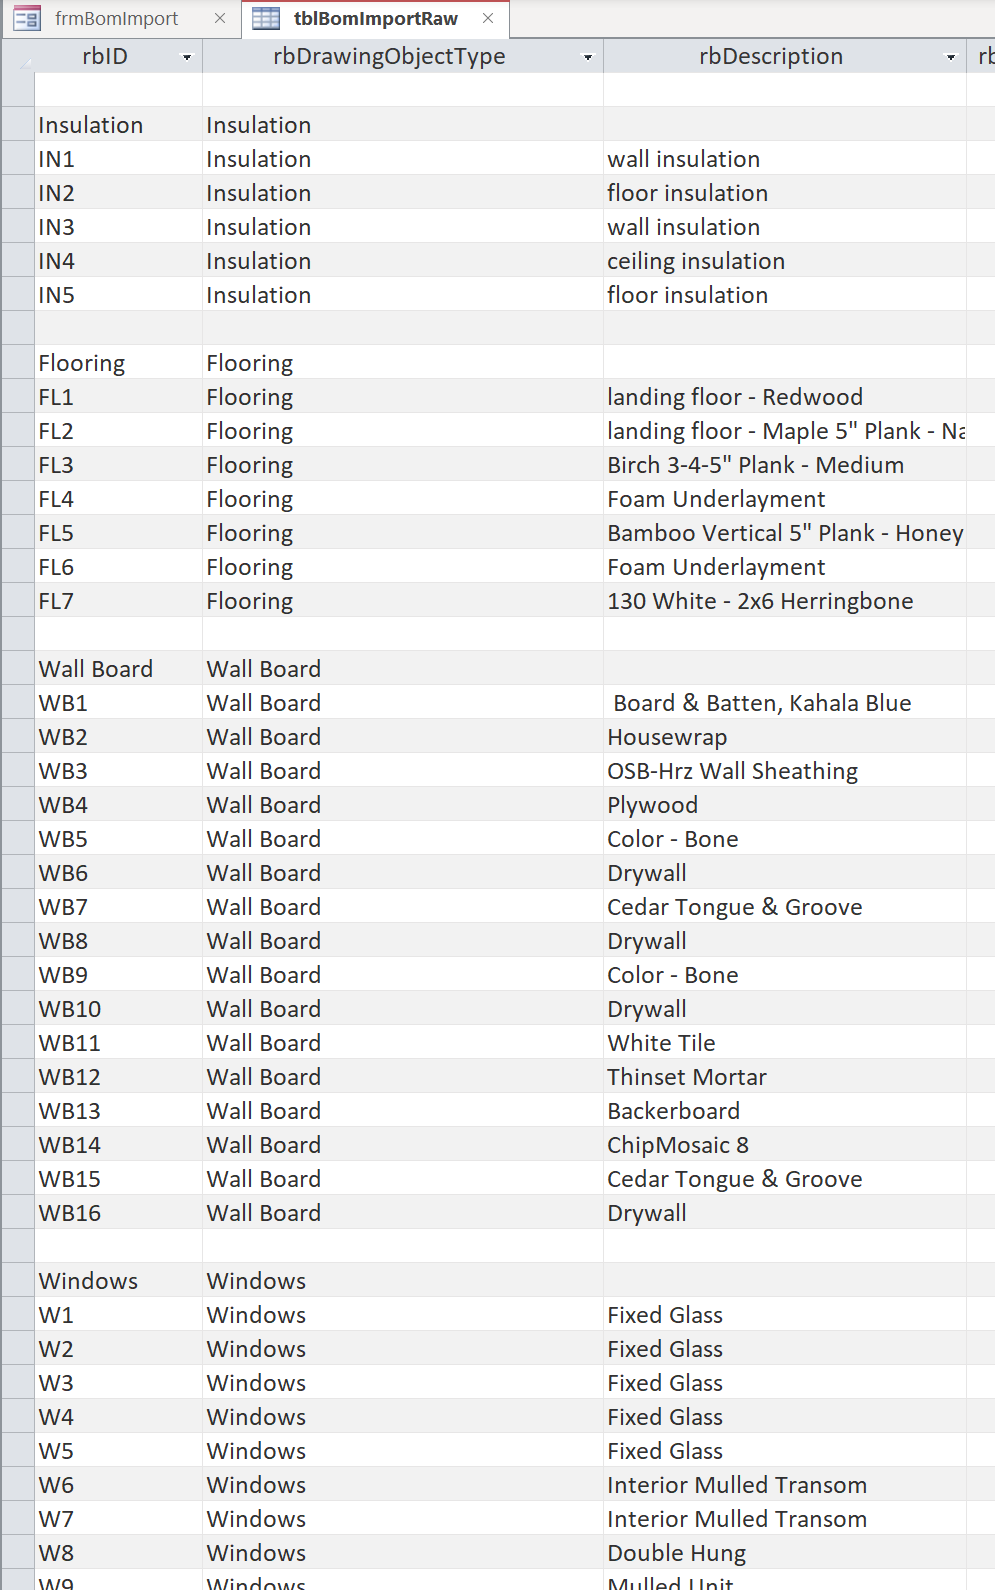Click the 'Double Hung' description for W8

tap(676, 1553)
